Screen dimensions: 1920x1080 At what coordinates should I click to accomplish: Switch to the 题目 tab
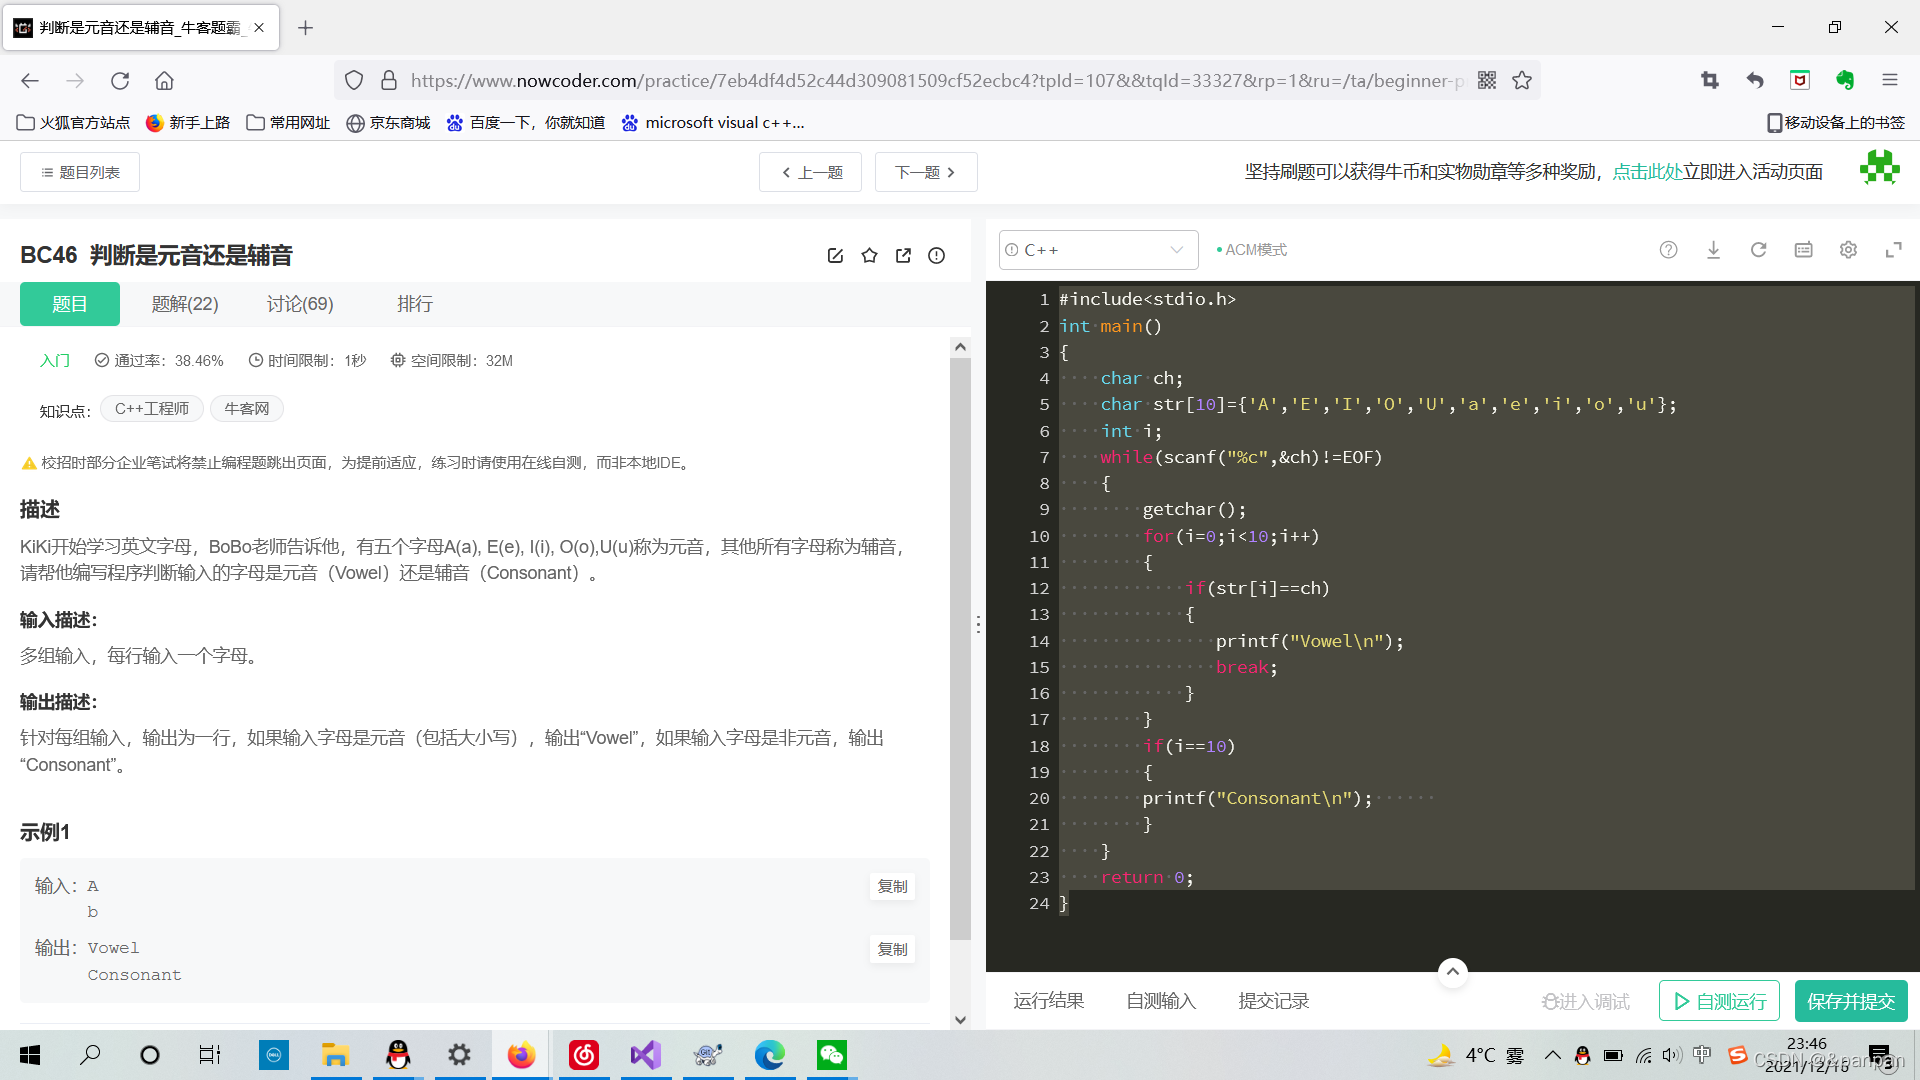(70, 304)
